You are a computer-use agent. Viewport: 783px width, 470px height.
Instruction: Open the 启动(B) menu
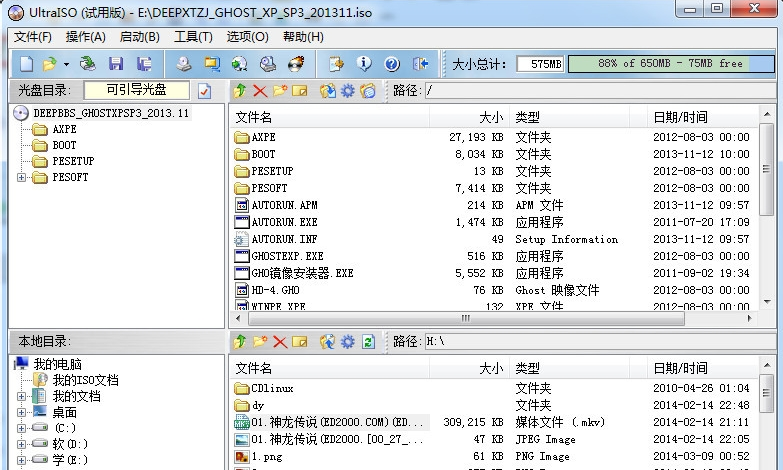pos(140,37)
